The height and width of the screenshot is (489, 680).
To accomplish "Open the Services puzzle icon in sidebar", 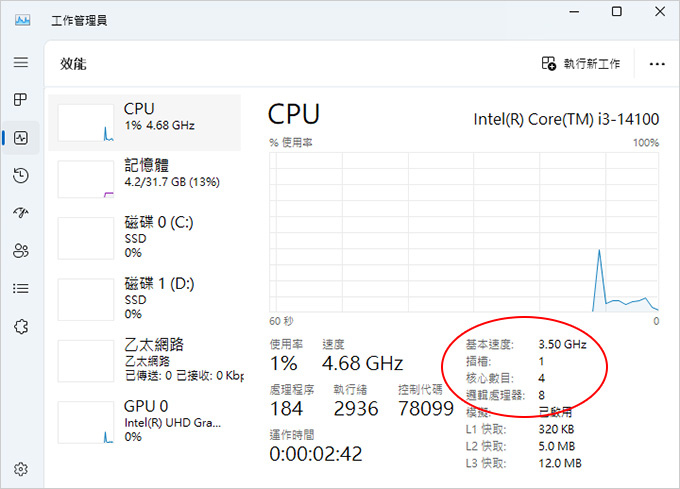I will point(20,326).
